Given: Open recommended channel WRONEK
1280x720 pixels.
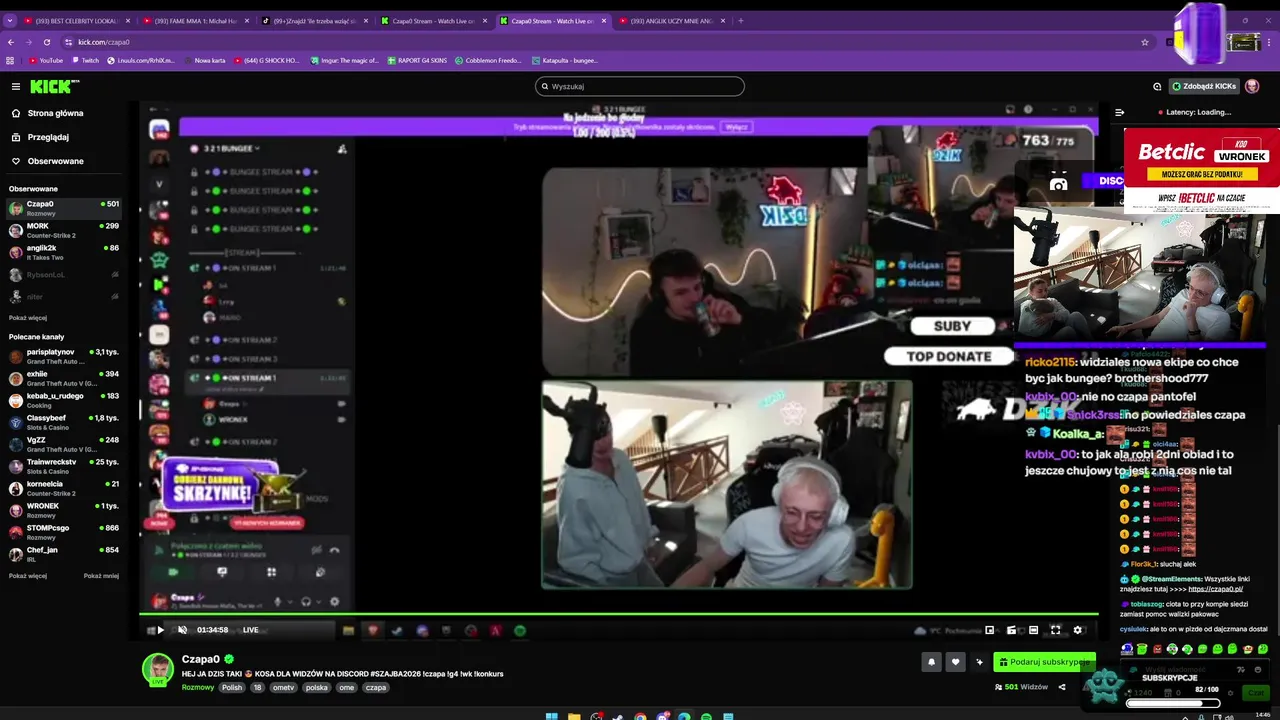Looking at the screenshot, I should (x=64, y=510).
